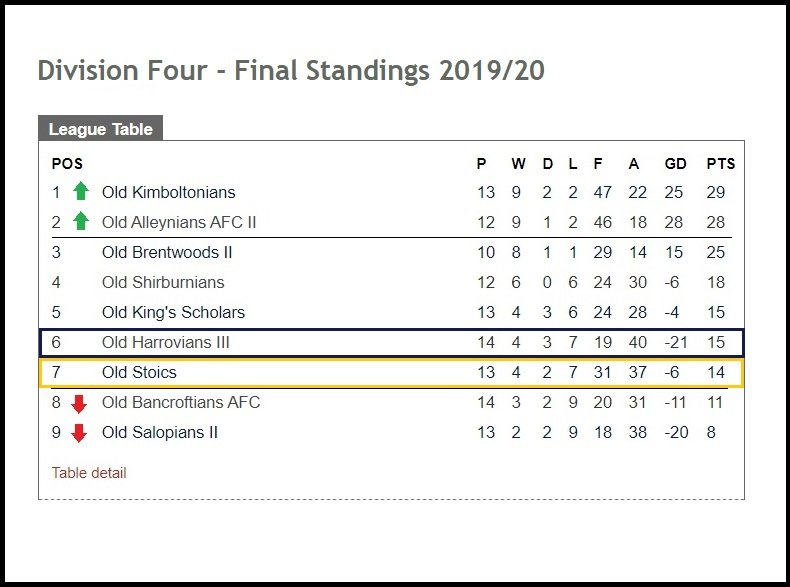Click Old Bancroftians AFC team name

pos(181,402)
